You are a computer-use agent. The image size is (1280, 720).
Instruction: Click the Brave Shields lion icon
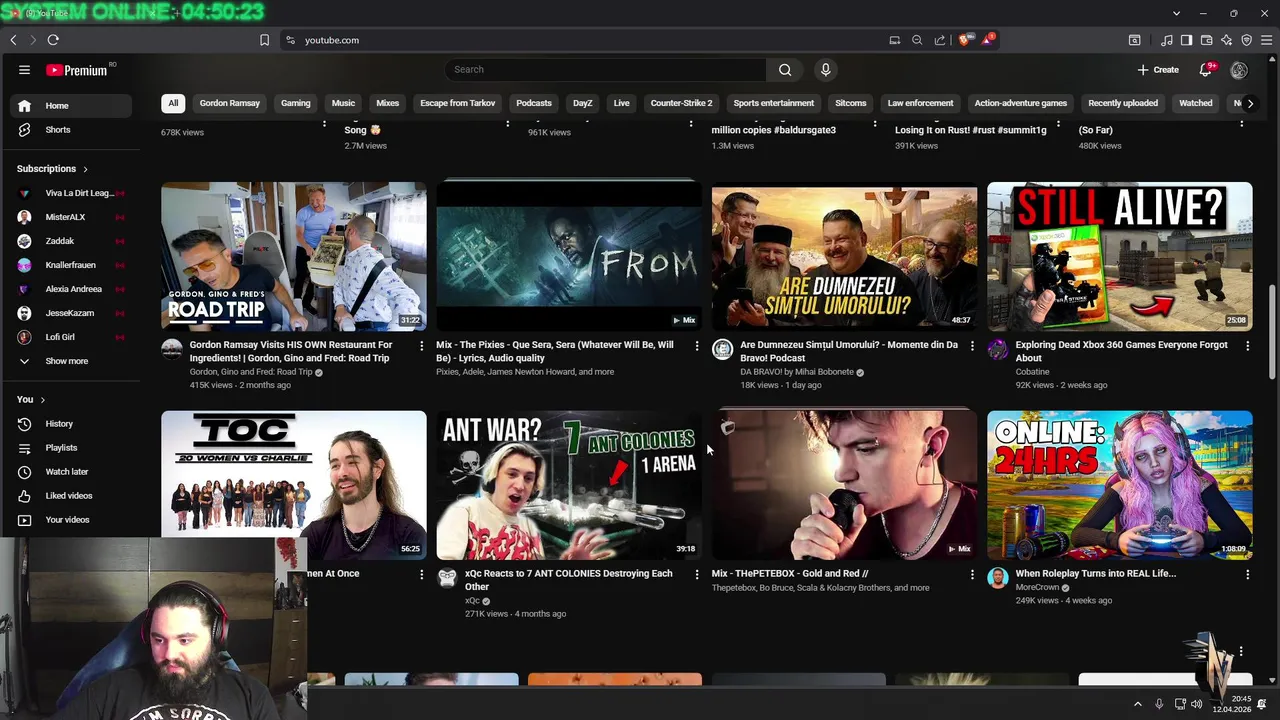pyautogui.click(x=964, y=40)
